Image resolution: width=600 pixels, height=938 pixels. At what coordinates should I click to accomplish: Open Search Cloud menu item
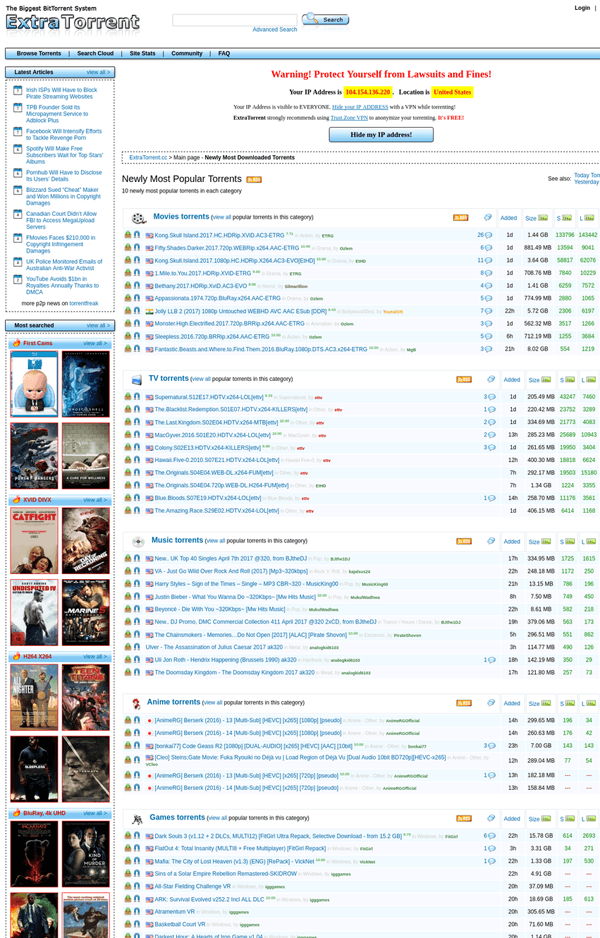point(95,53)
